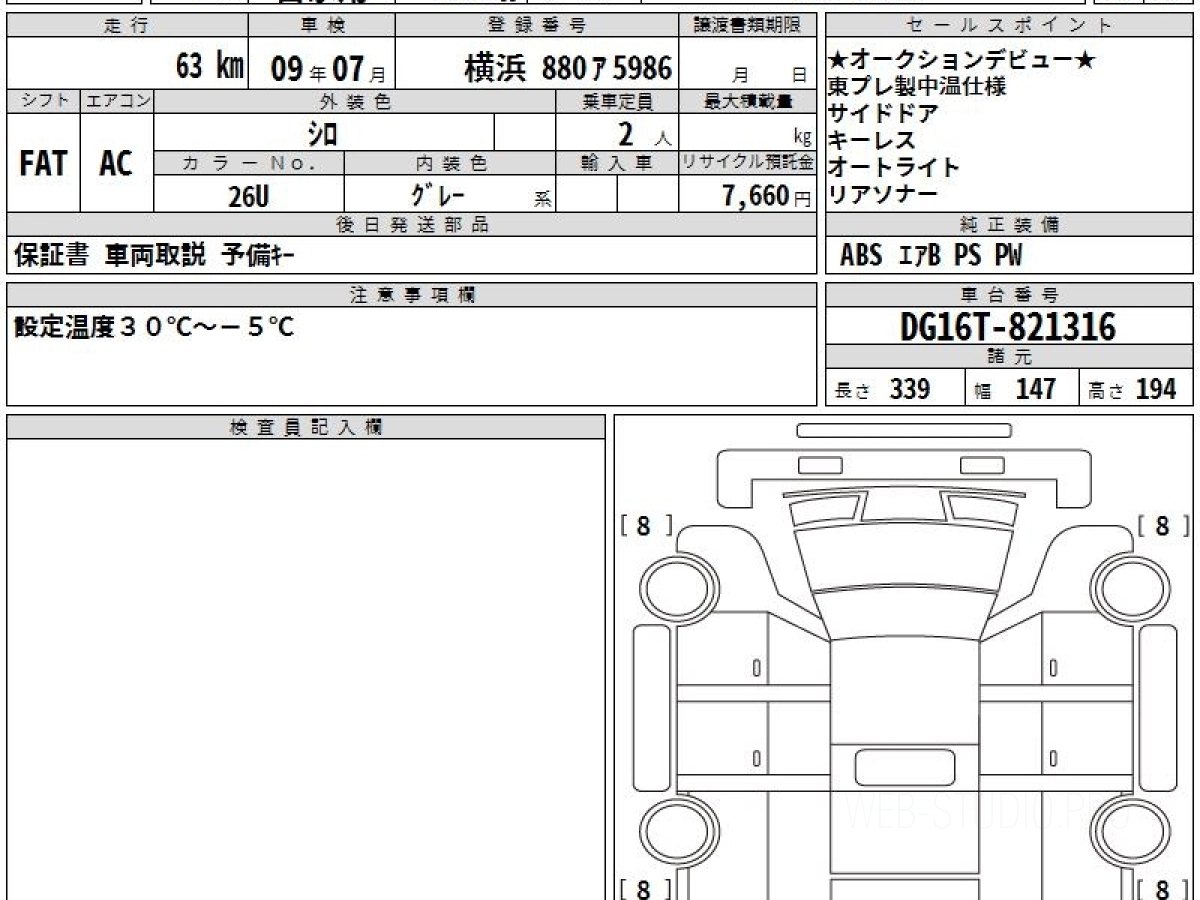Click the オークションデビュー sales point line
Screen dimensions: 1200x900
(962, 62)
